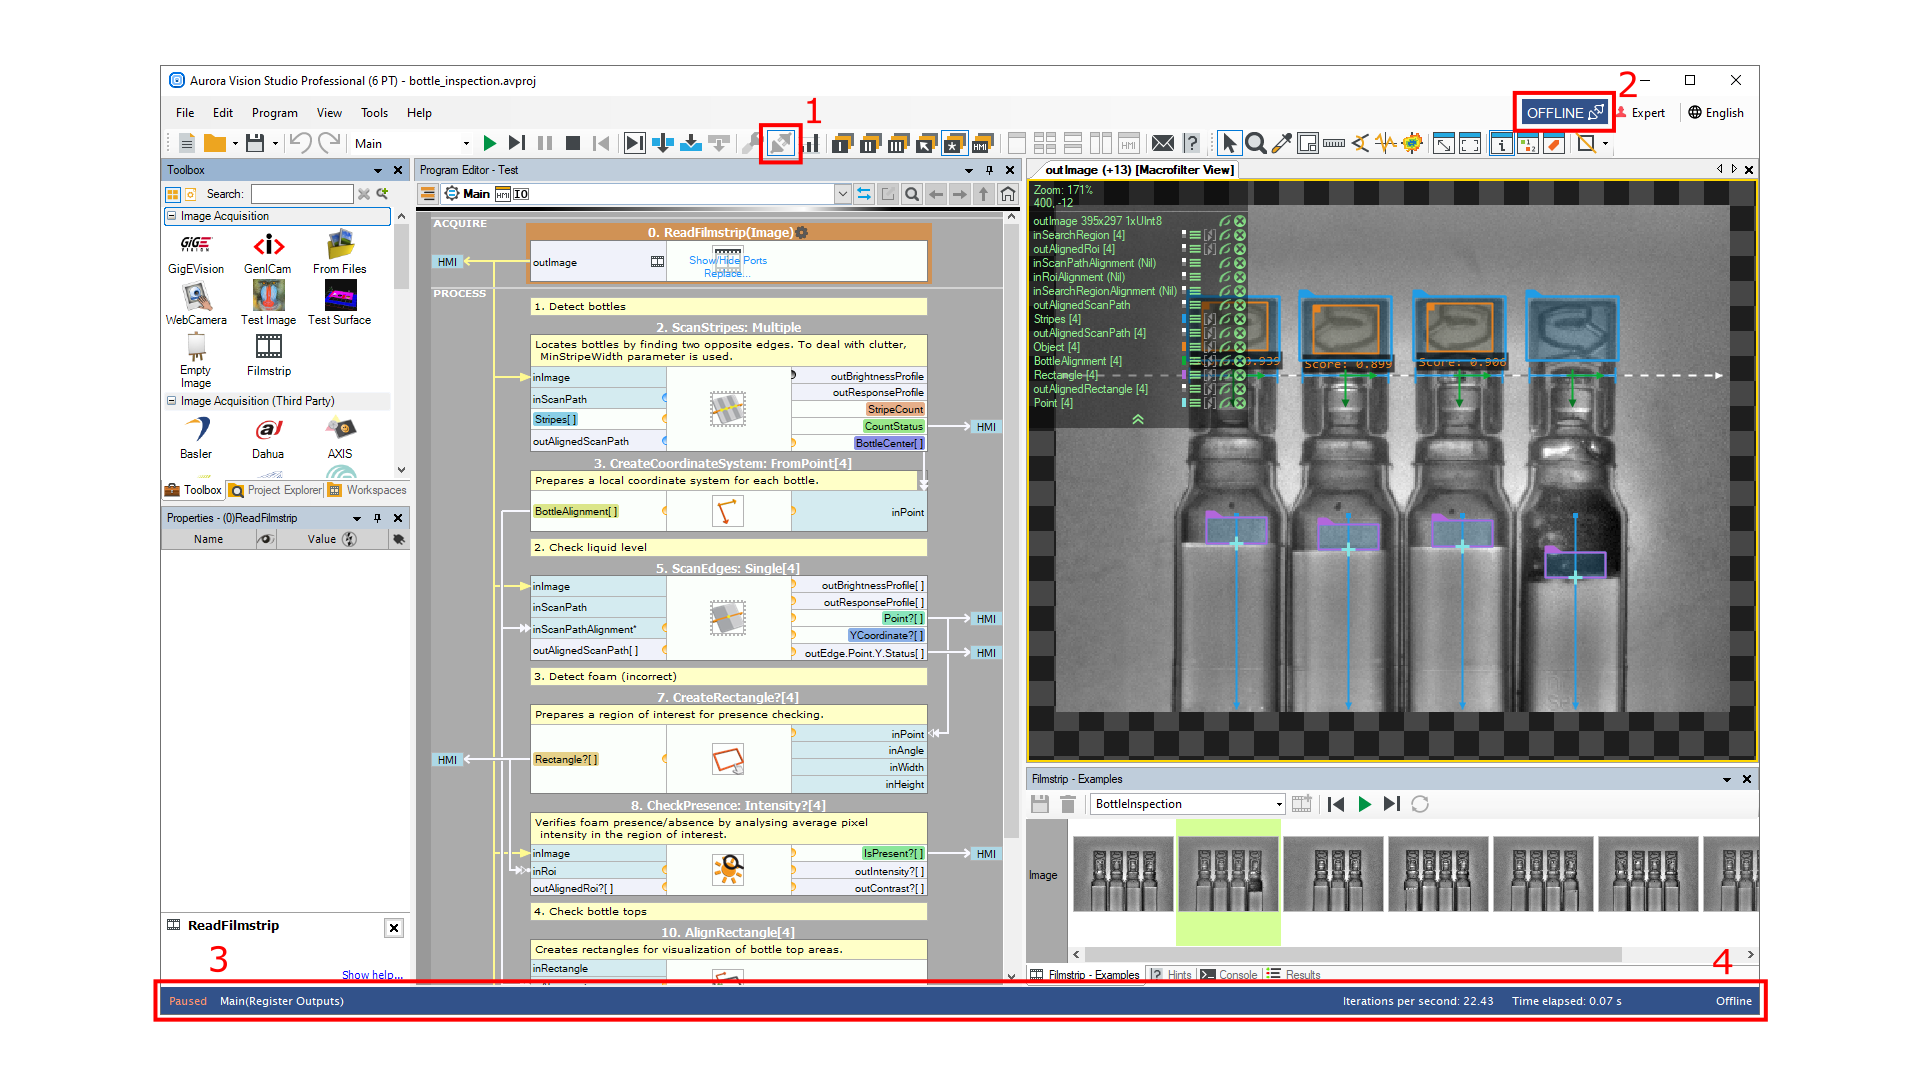Toggle the overlay for the Point [4] row
The height and width of the screenshot is (1080, 1920).
1224,403
